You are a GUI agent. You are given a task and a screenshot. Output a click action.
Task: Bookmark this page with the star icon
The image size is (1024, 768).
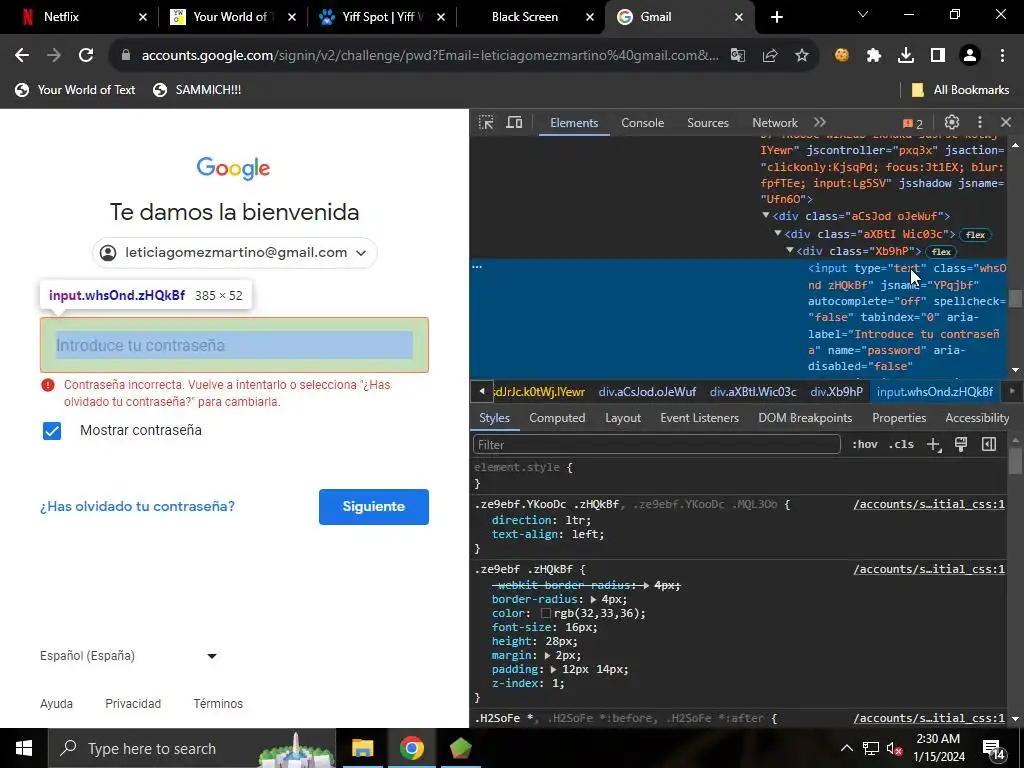coord(802,56)
